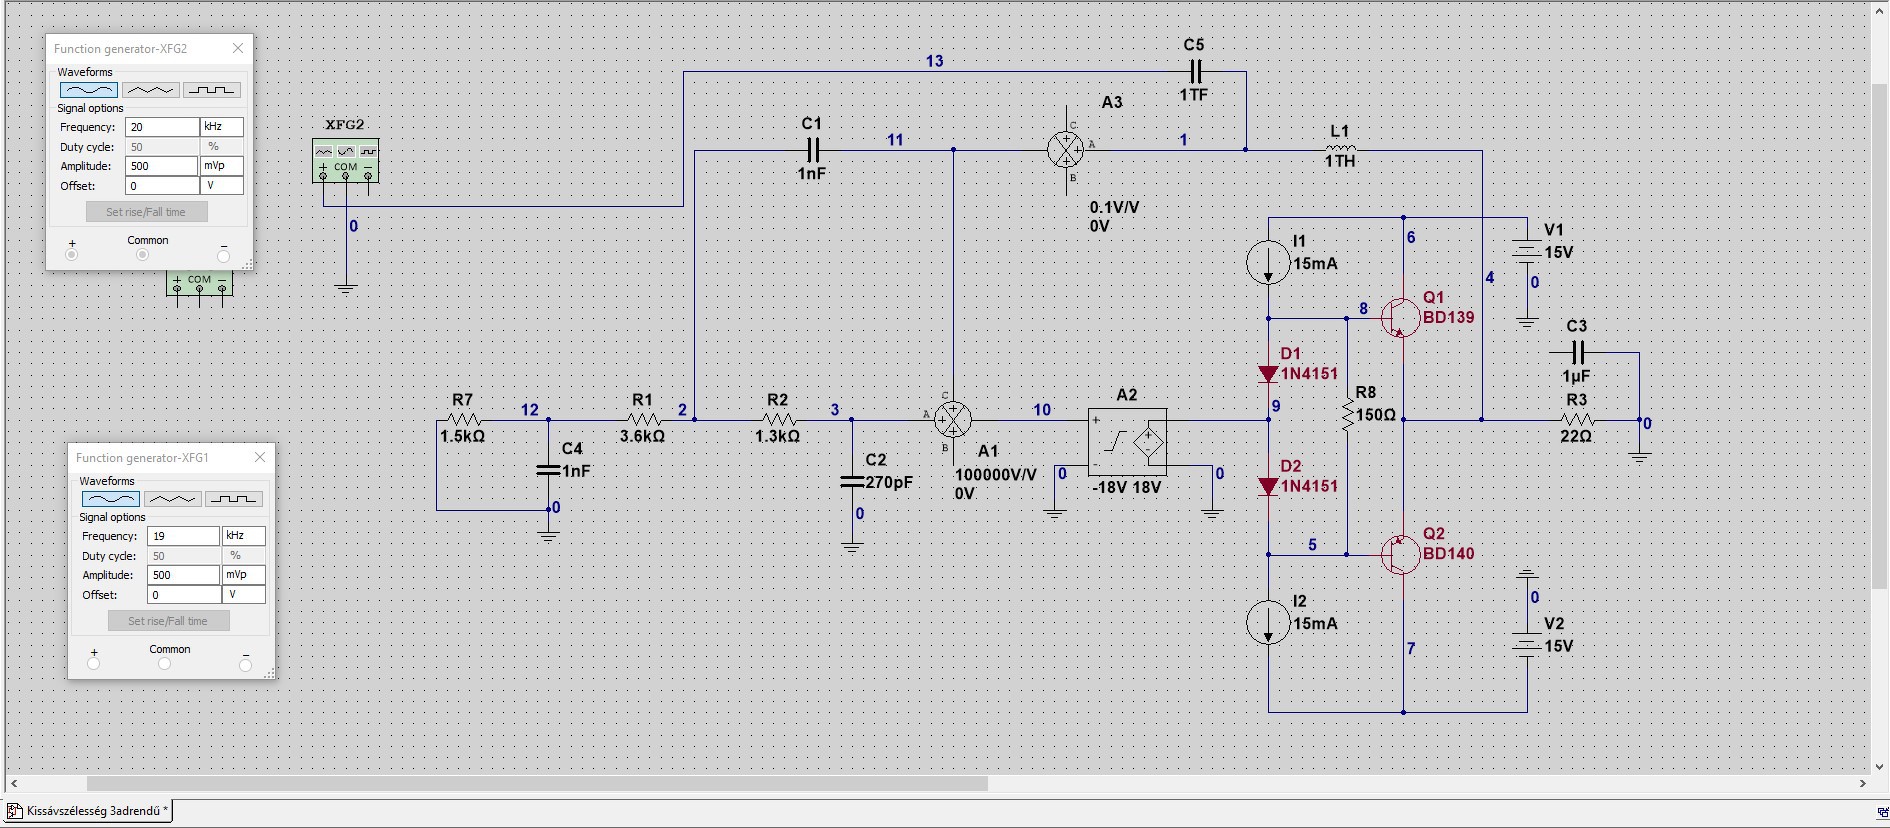
Task: Select the A2 voltage limiter block
Action: [1127, 441]
